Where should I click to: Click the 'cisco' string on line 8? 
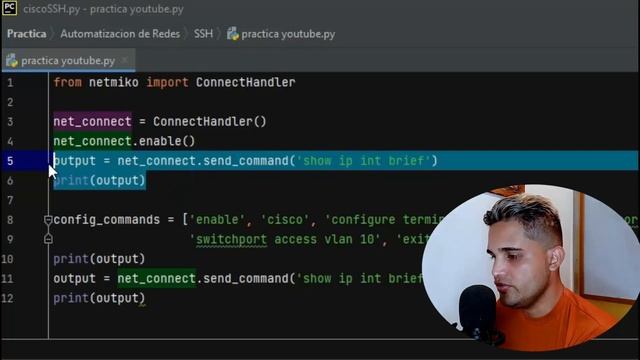coord(284,220)
